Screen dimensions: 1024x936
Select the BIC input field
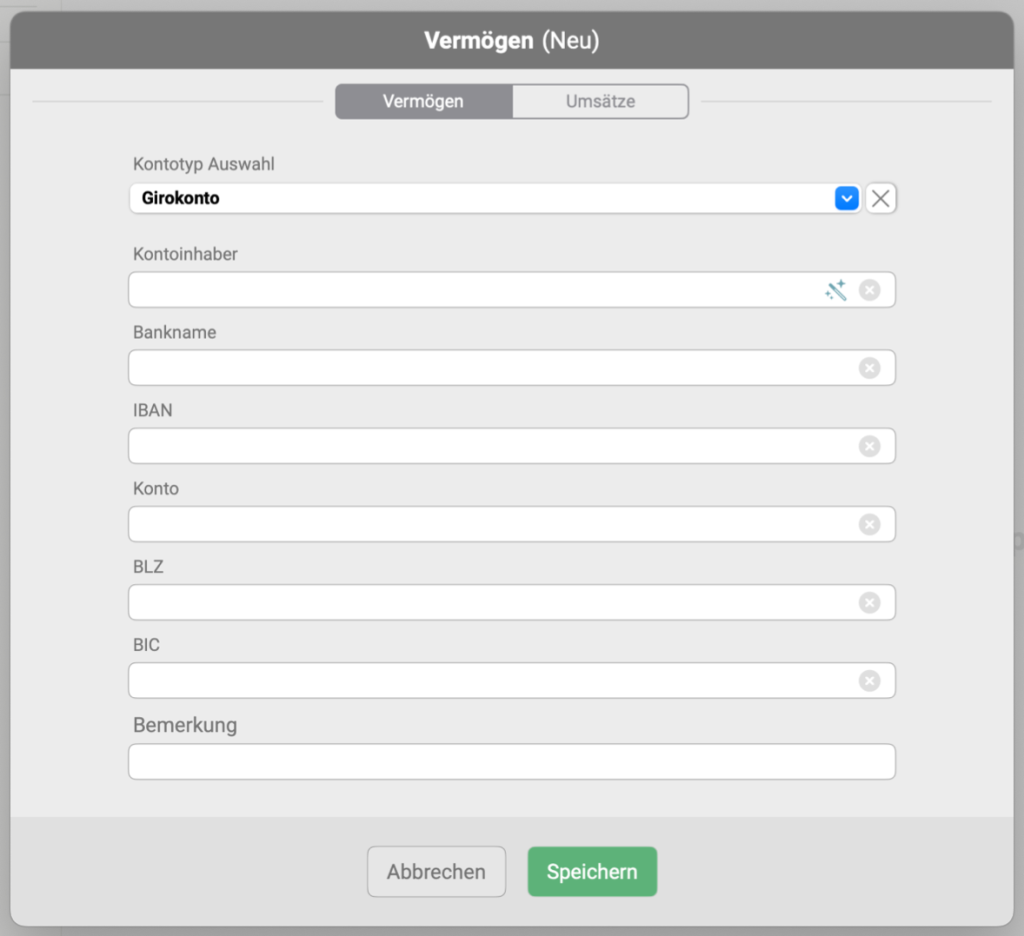490,681
